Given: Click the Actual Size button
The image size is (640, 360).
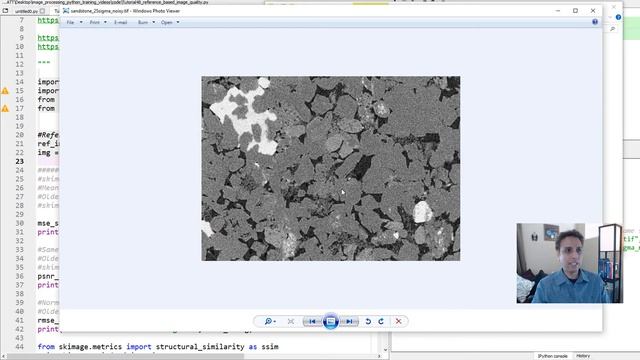Looking at the screenshot, I should [291, 322].
